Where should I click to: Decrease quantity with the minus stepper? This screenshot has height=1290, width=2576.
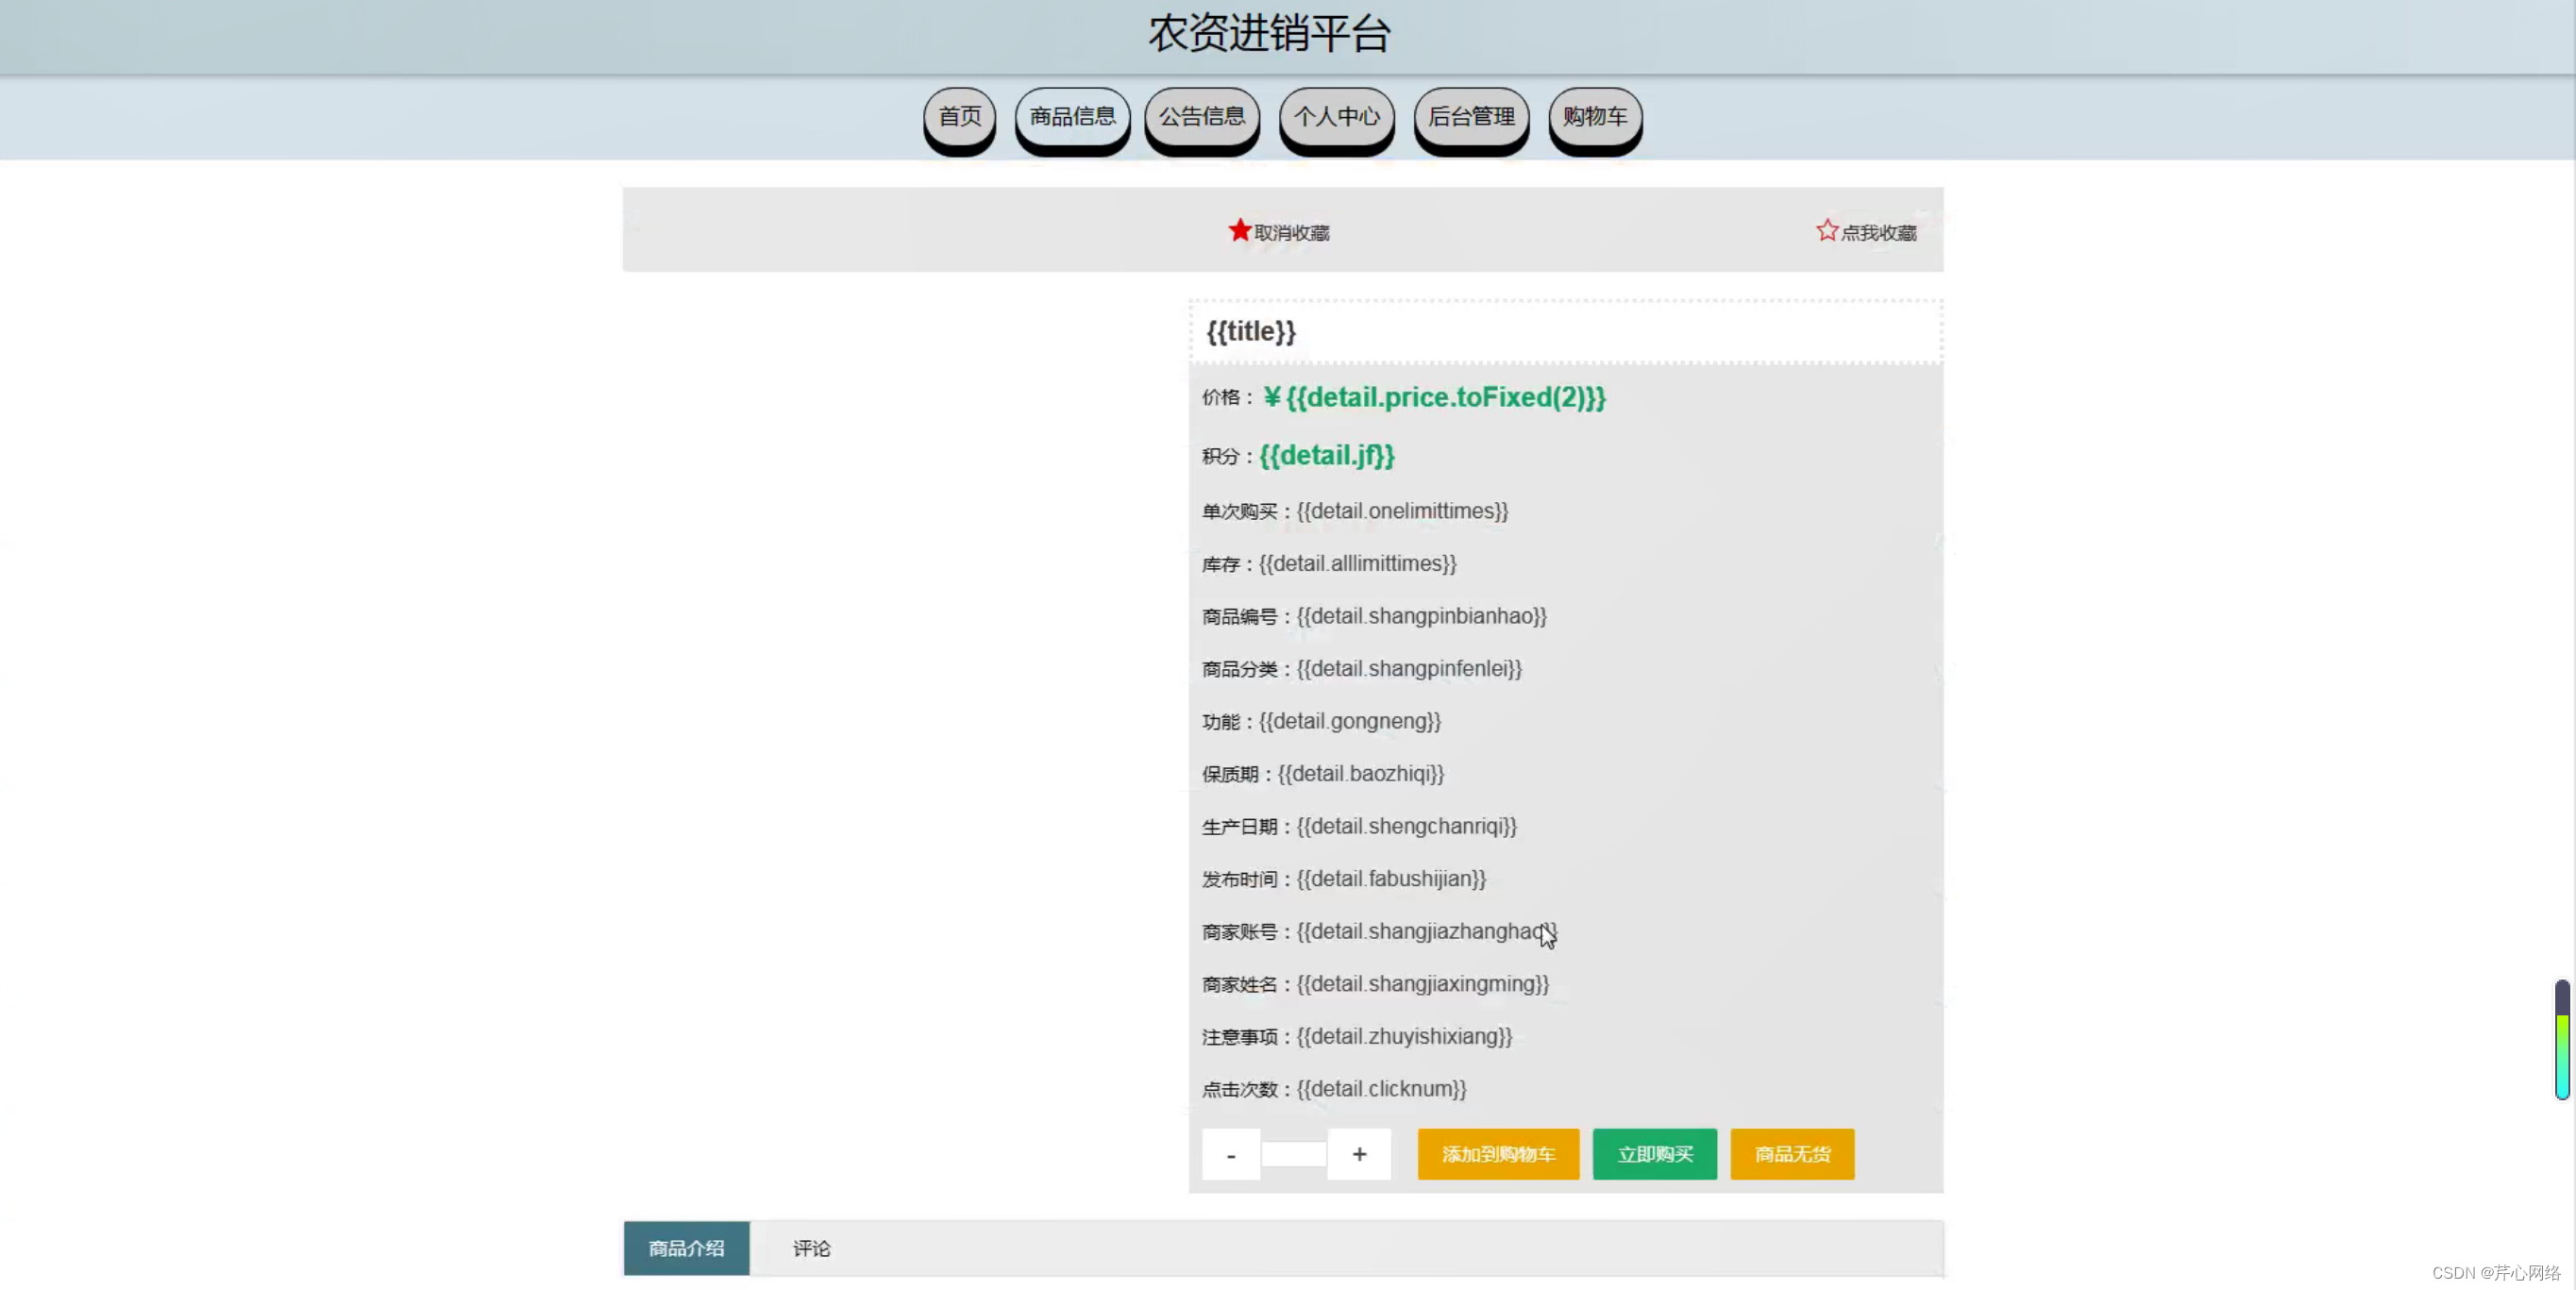tap(1230, 1154)
